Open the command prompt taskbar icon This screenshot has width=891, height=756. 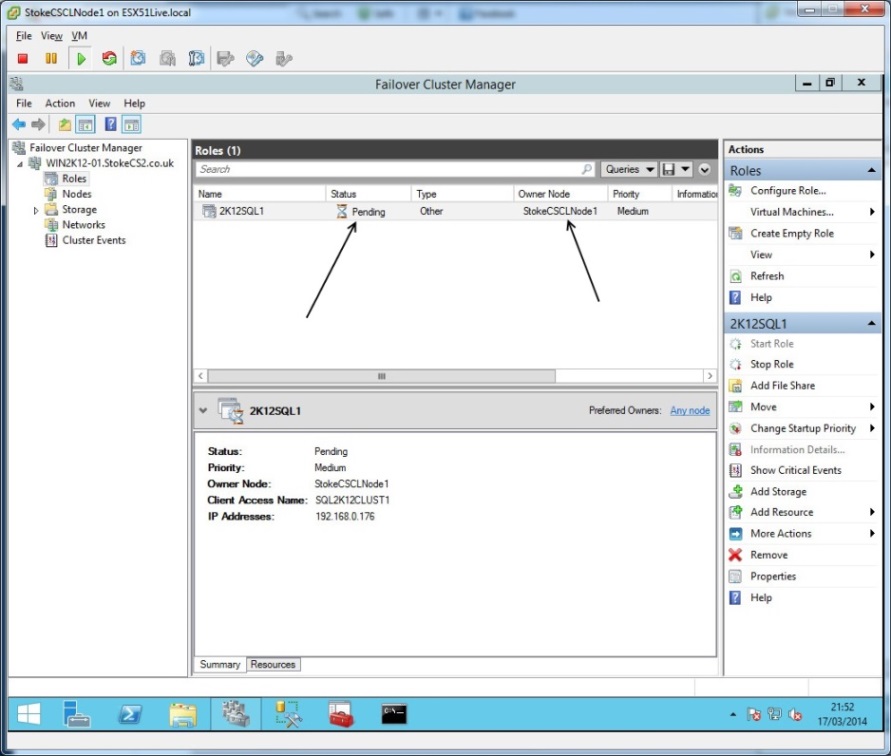(394, 715)
